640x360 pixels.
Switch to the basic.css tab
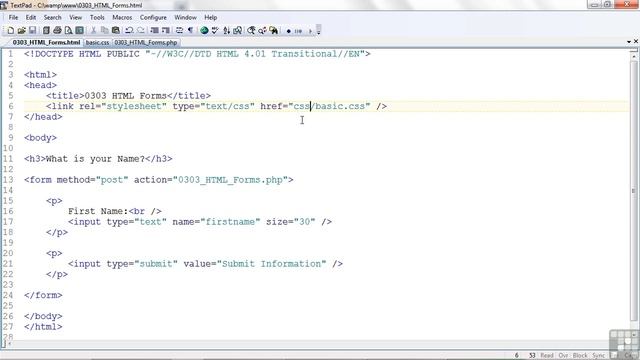click(x=98, y=42)
